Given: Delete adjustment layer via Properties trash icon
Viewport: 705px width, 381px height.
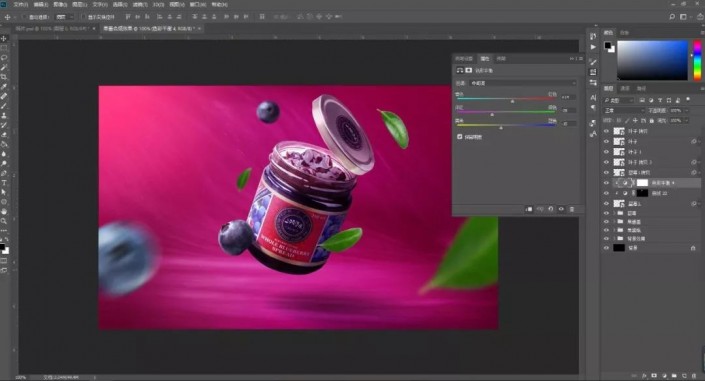Looking at the screenshot, I should 572,209.
